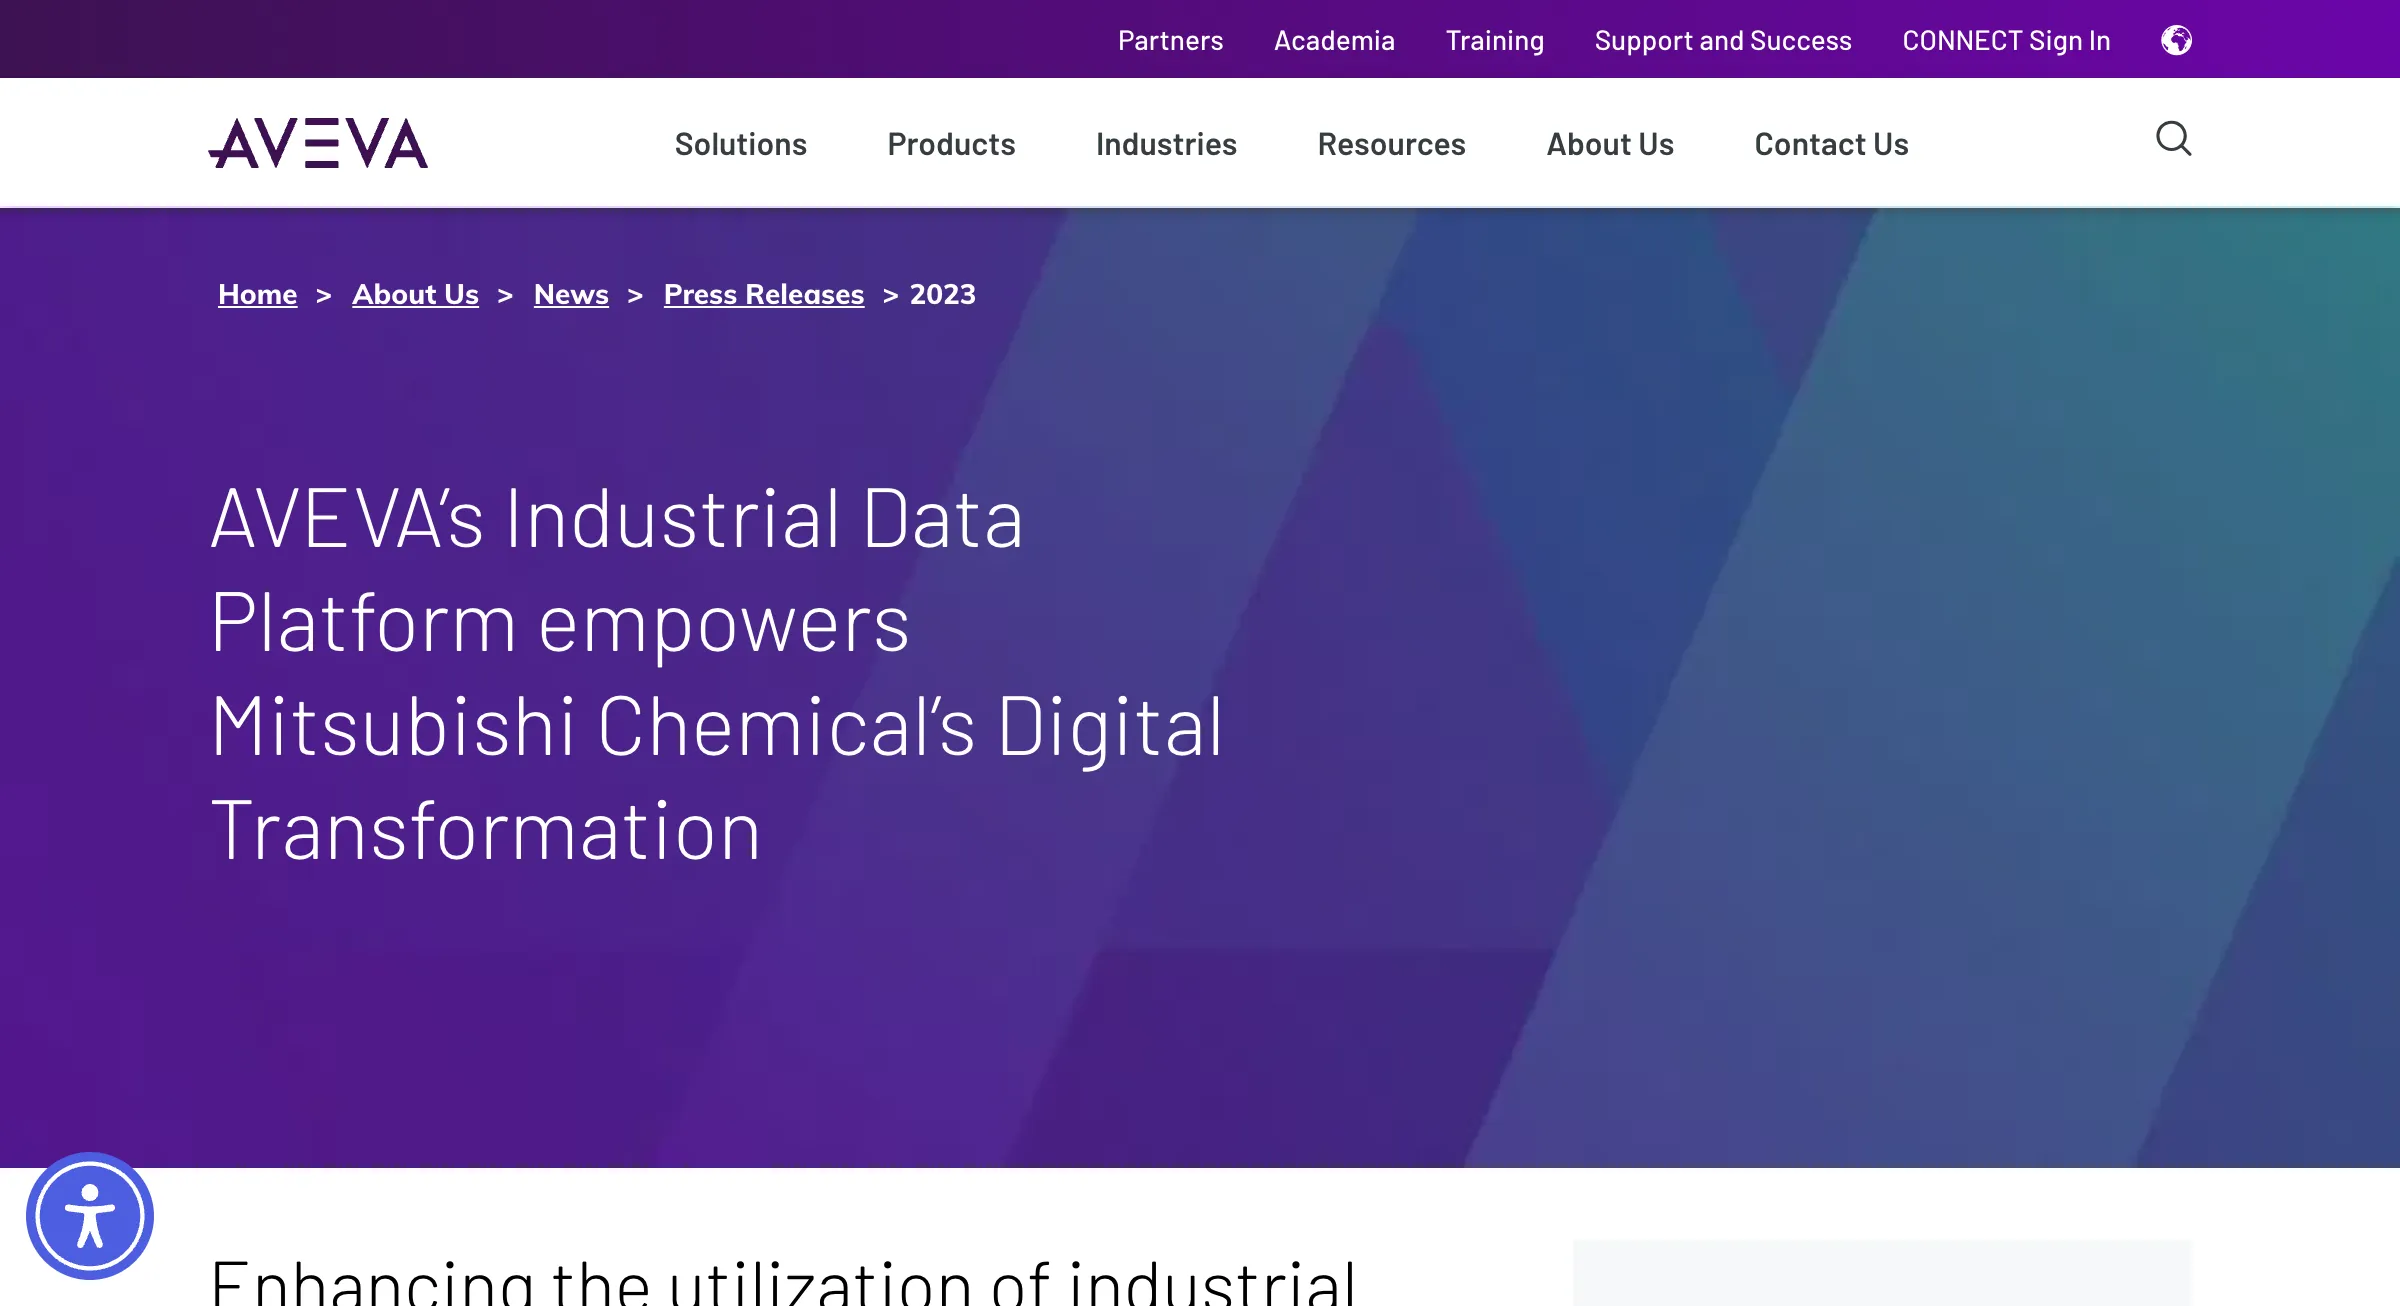Open Press Releases breadcrumb link
This screenshot has height=1306, width=2400.
(764, 294)
